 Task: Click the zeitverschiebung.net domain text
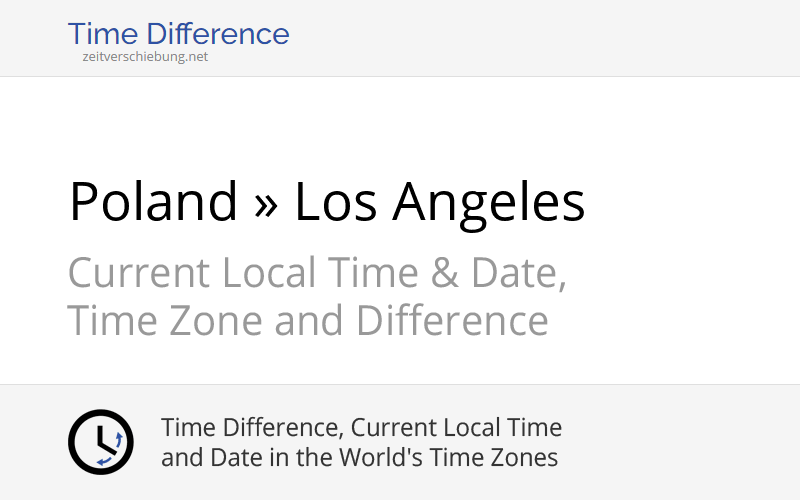tap(145, 57)
